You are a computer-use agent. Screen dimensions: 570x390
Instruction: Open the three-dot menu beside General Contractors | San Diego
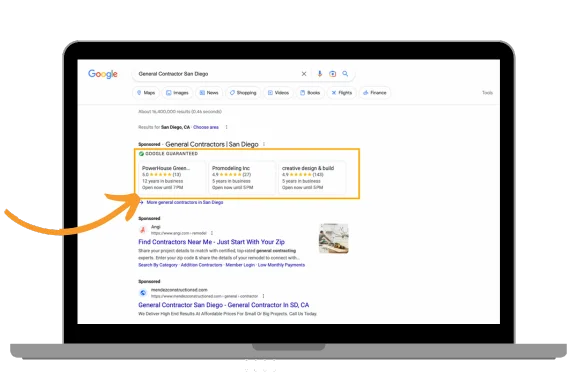point(264,144)
